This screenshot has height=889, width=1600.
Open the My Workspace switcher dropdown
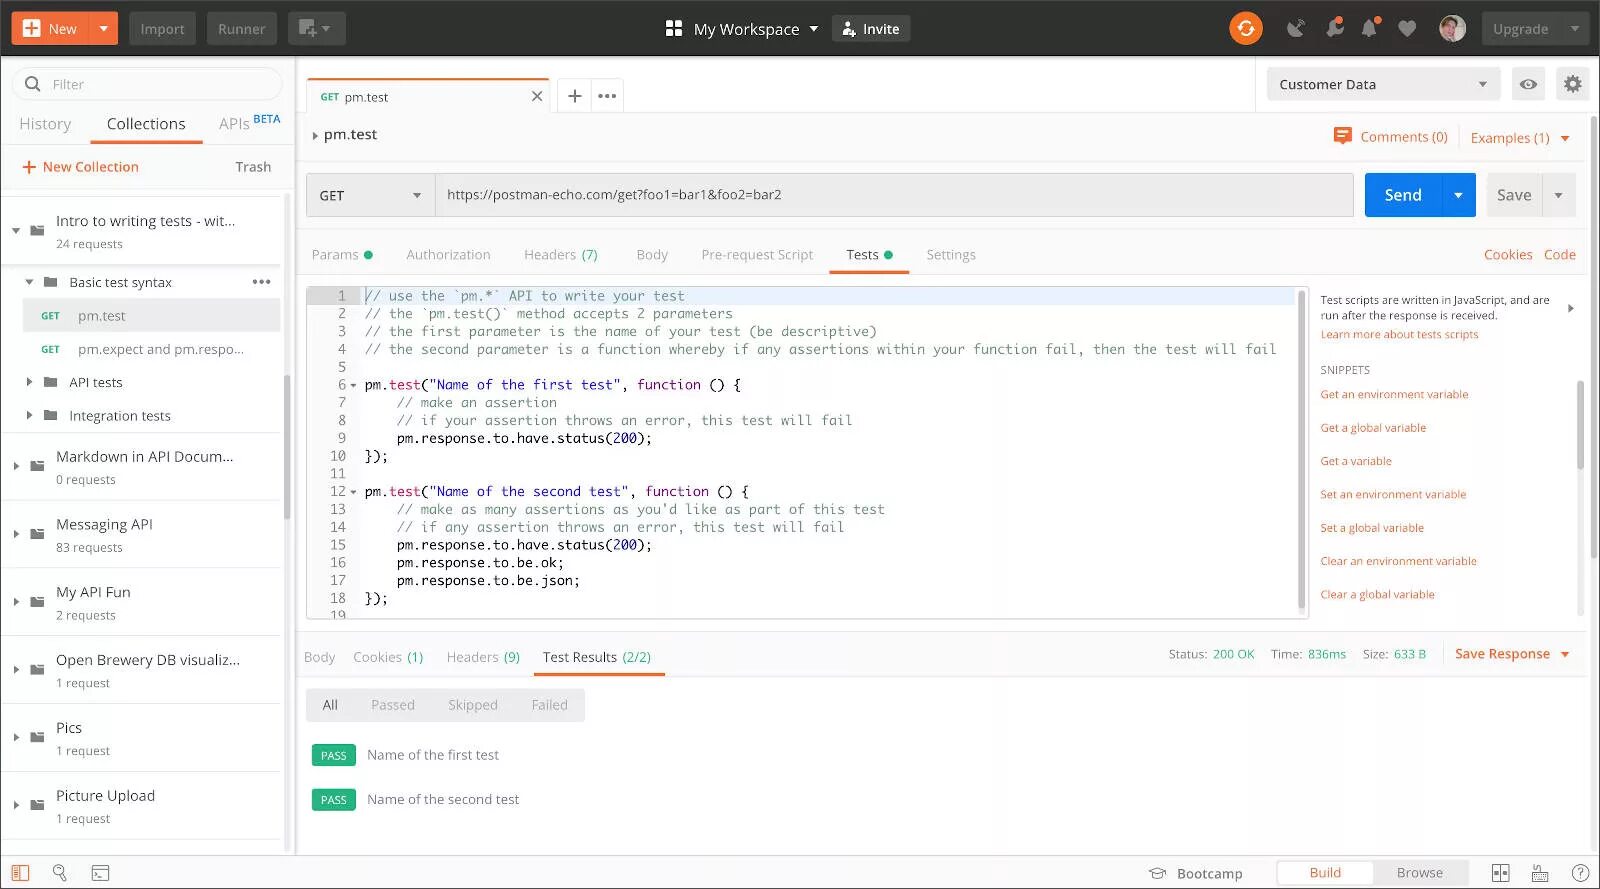tap(742, 29)
